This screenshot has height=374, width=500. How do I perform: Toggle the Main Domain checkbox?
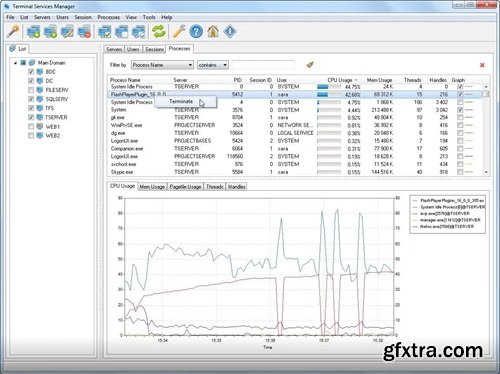(23, 63)
